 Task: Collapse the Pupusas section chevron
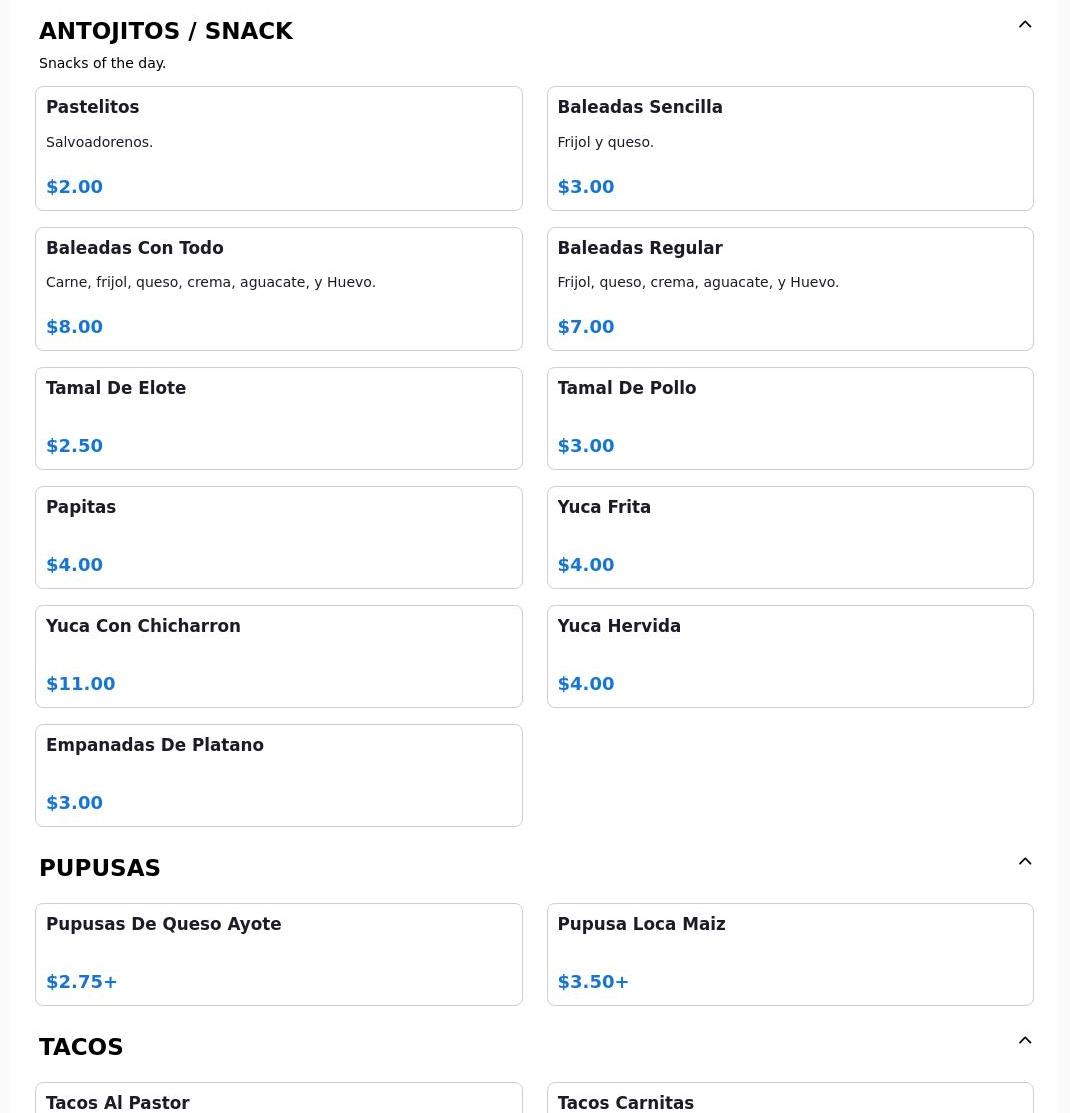[1025, 862]
